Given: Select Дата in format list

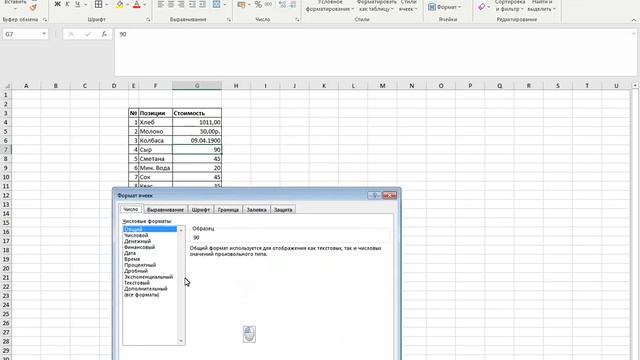Looking at the screenshot, I should (130, 253).
